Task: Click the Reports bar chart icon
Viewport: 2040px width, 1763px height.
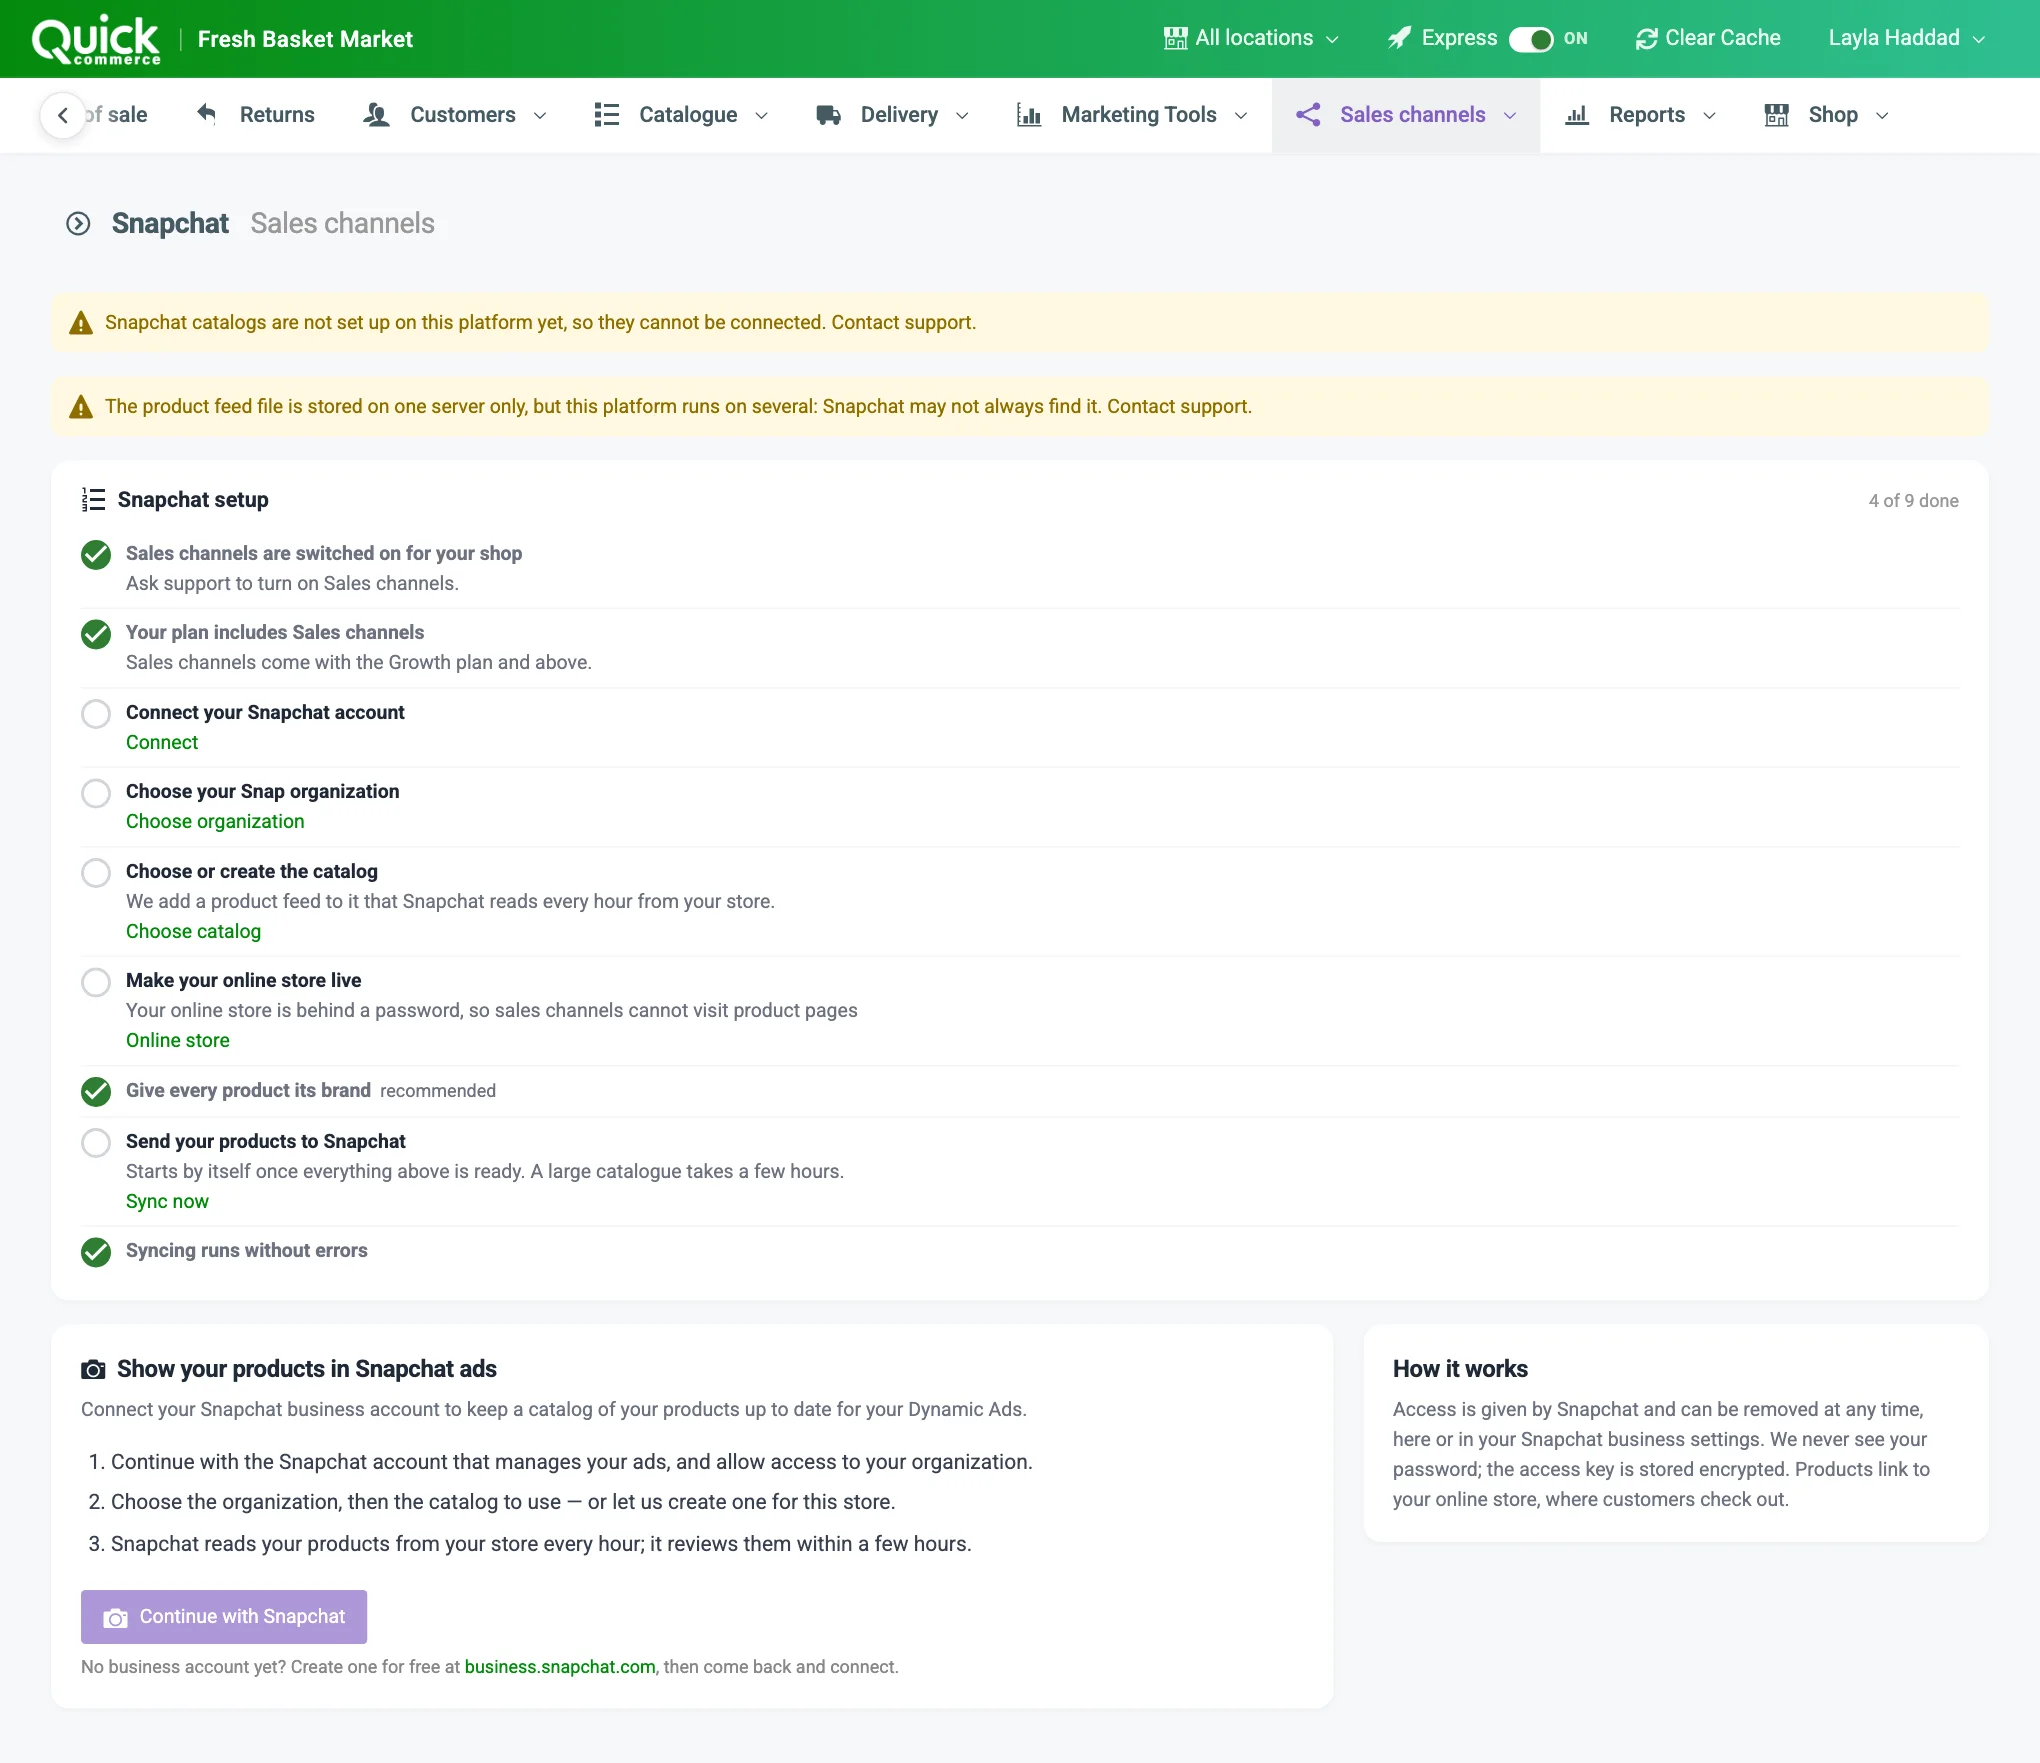Action: tap(1577, 115)
